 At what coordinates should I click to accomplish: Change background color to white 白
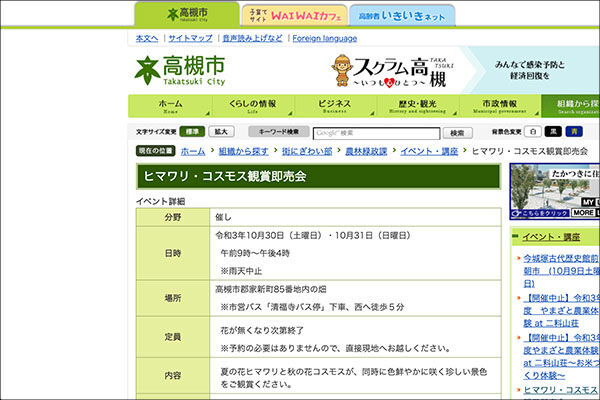pyautogui.click(x=533, y=132)
